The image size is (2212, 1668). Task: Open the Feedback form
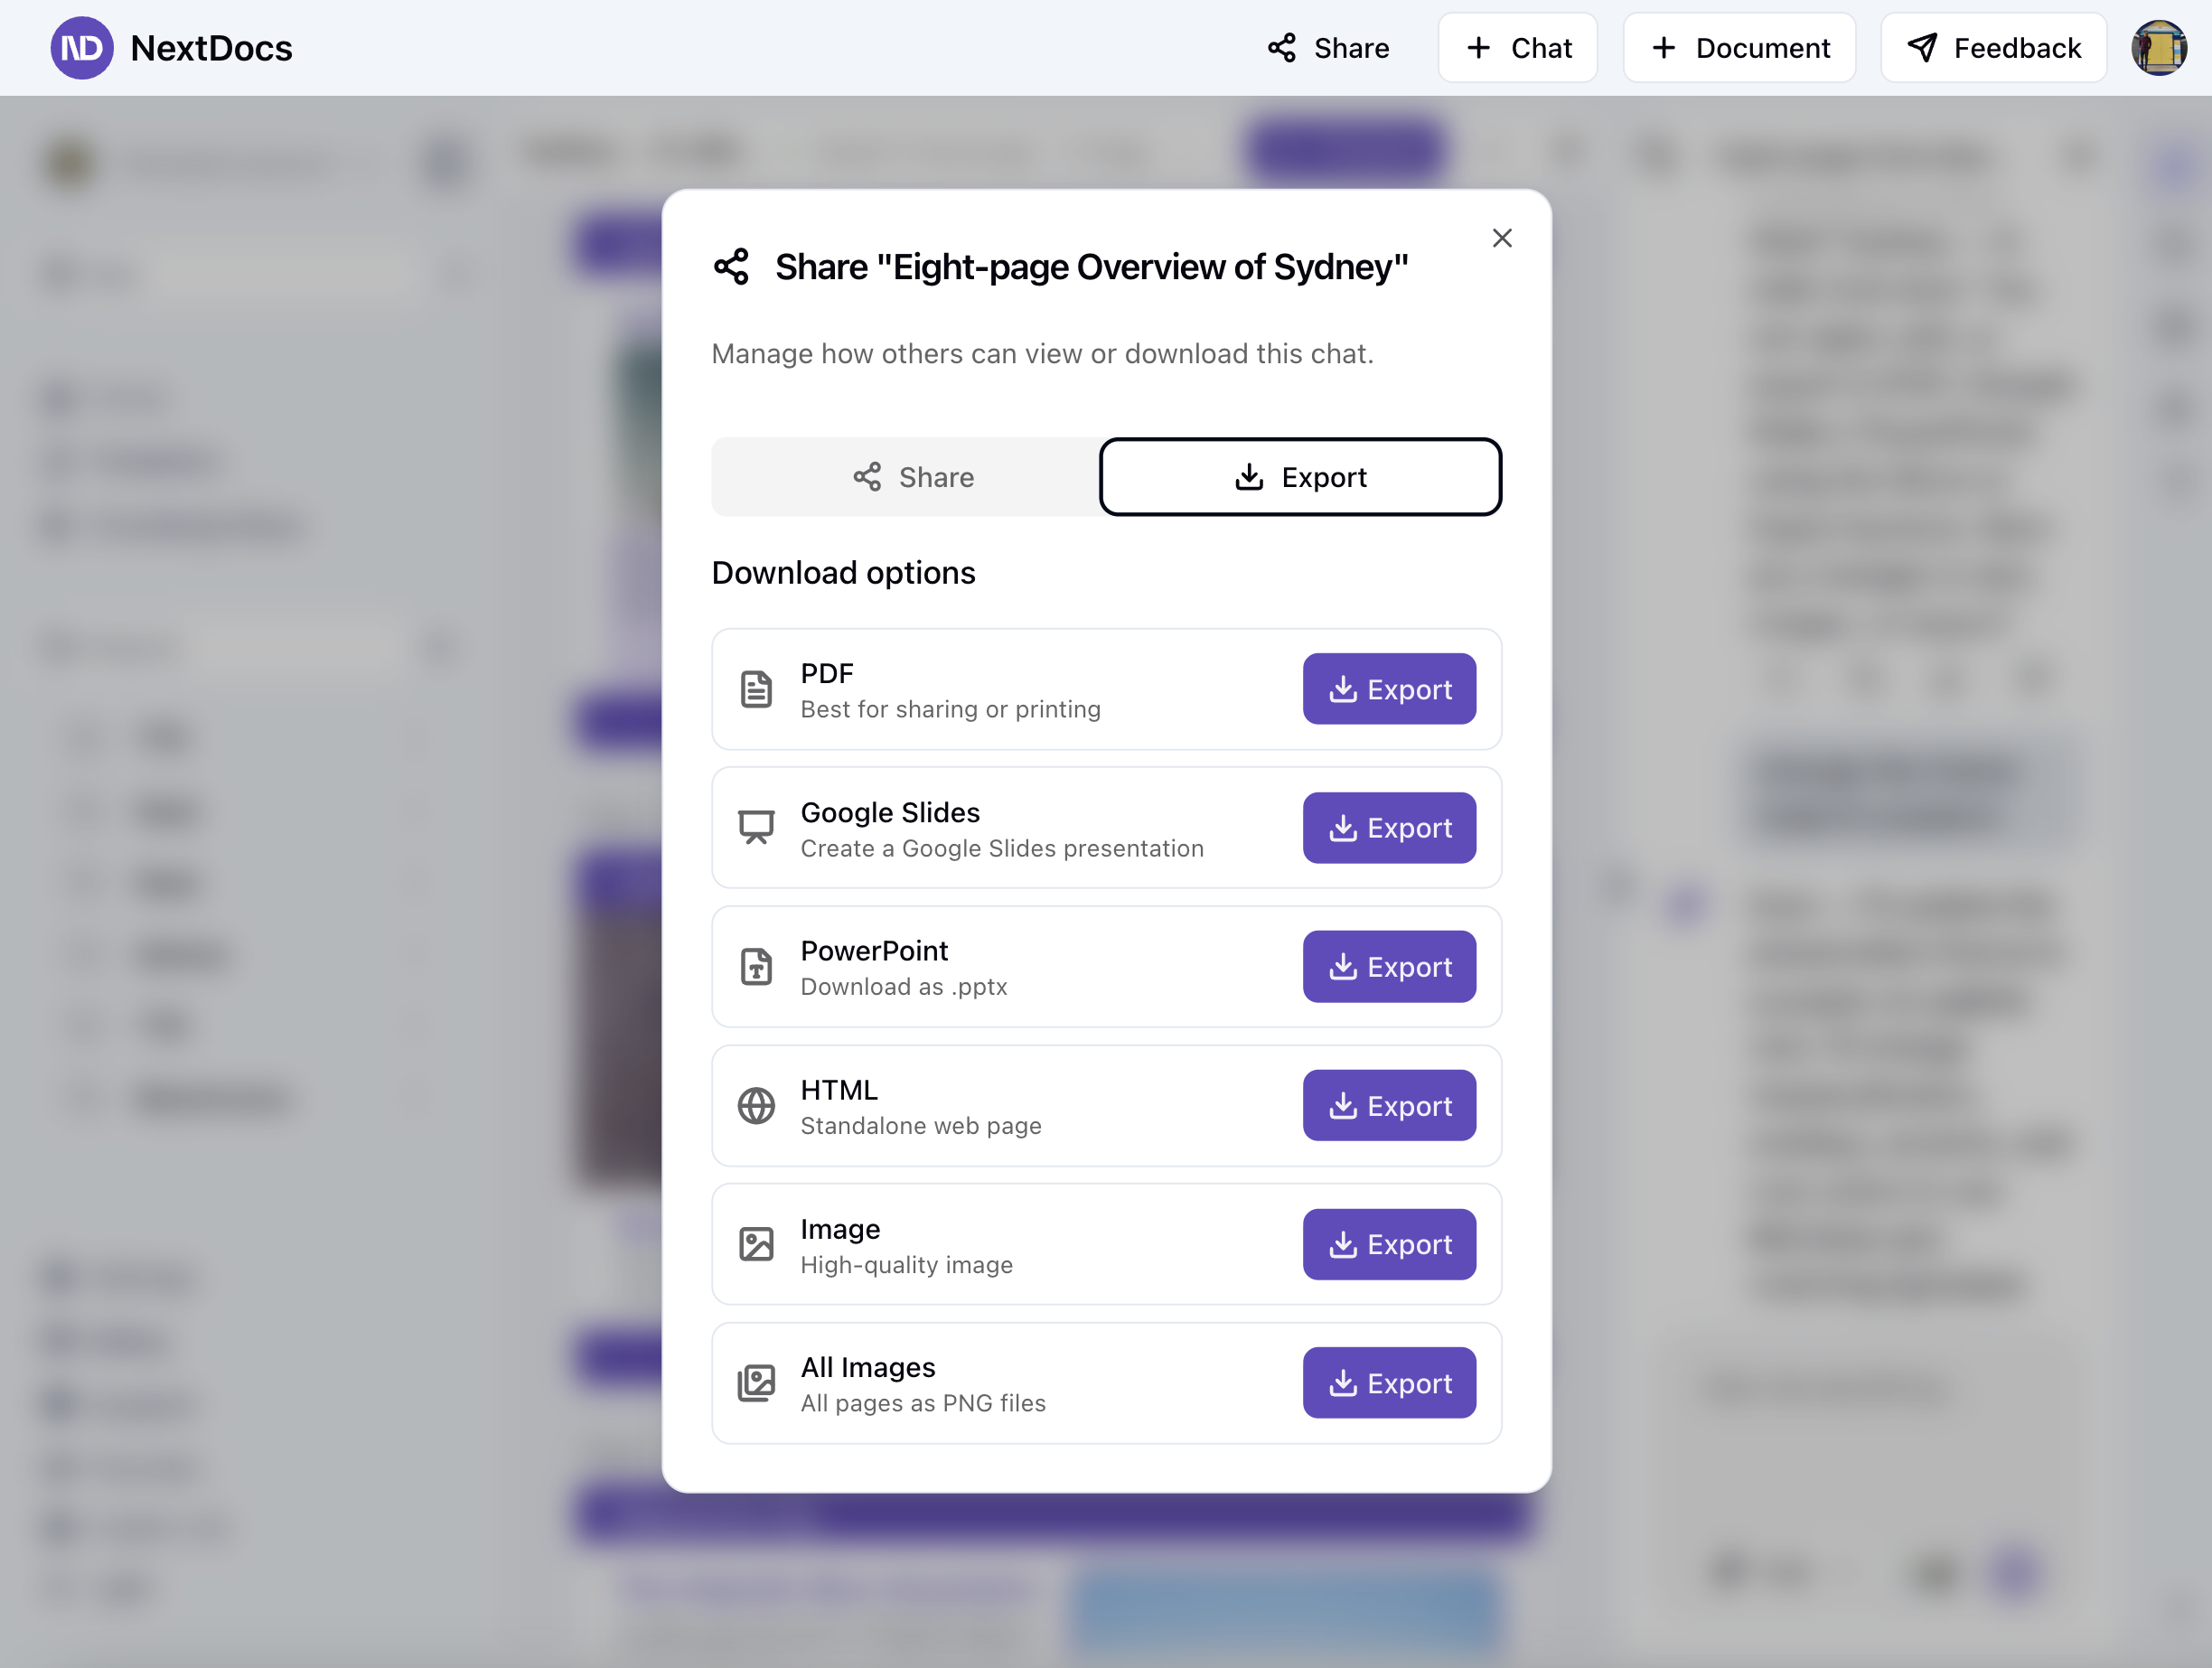1993,48
